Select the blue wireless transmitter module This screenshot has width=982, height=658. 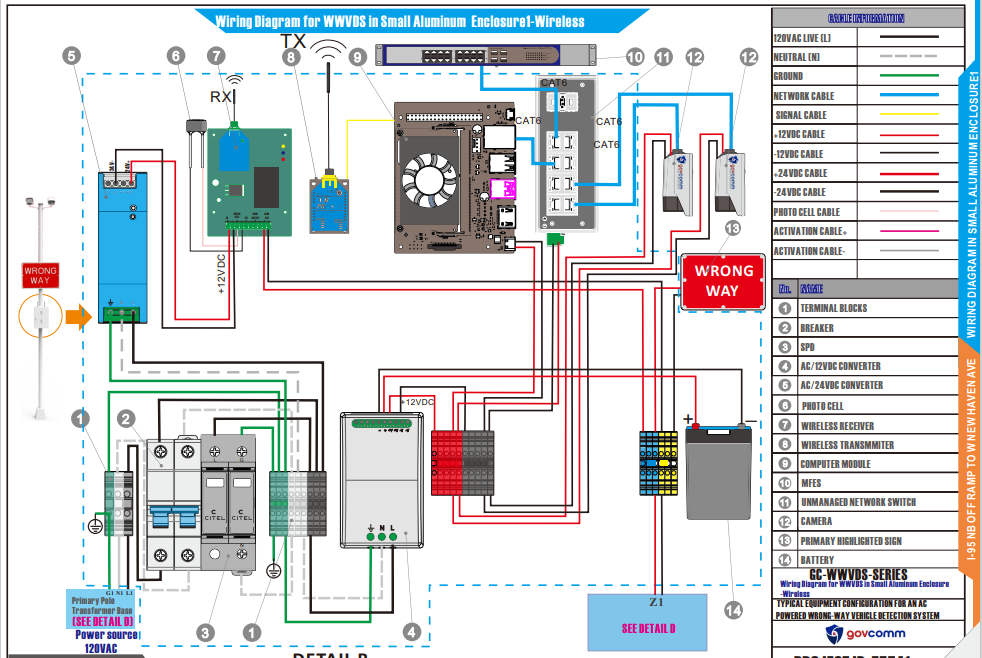click(x=329, y=205)
